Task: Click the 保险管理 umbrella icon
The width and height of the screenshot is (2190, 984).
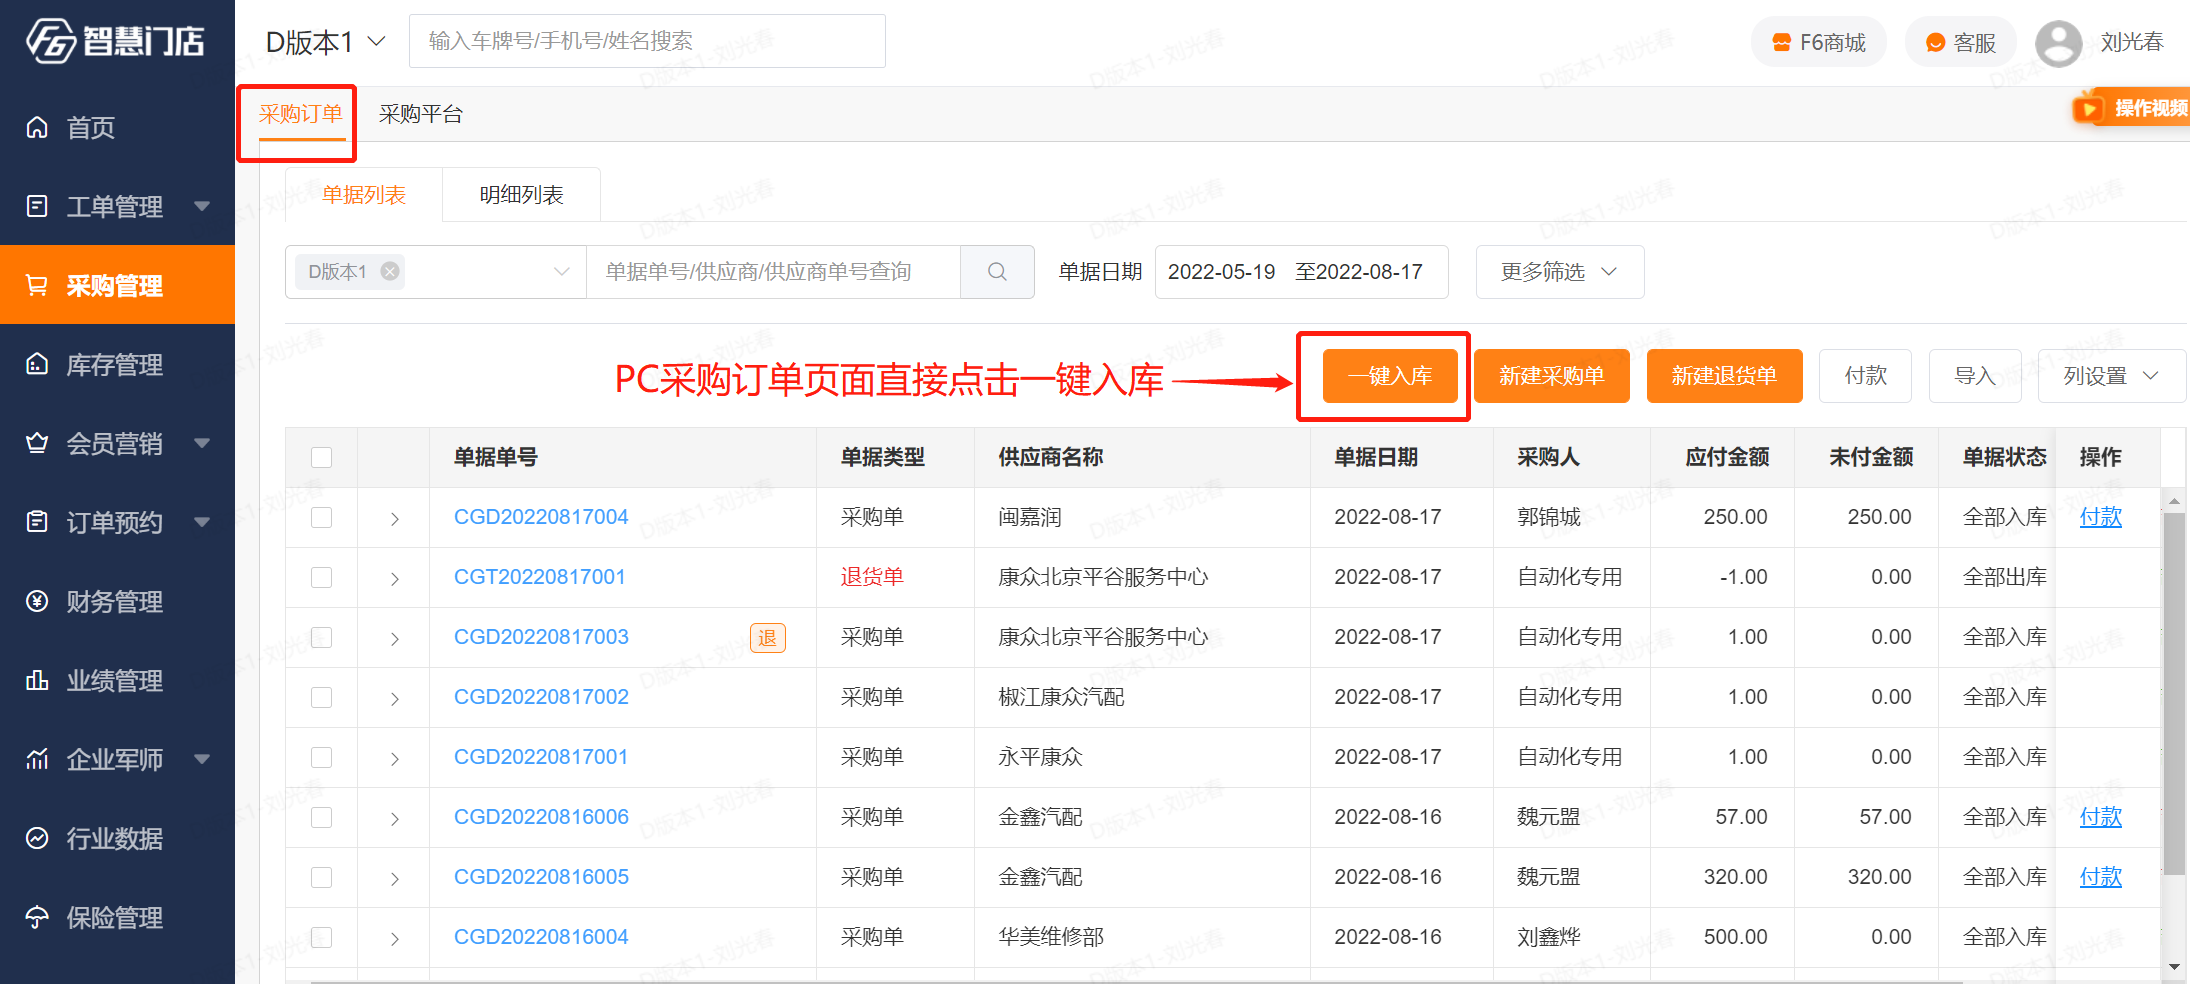Action: [x=37, y=917]
